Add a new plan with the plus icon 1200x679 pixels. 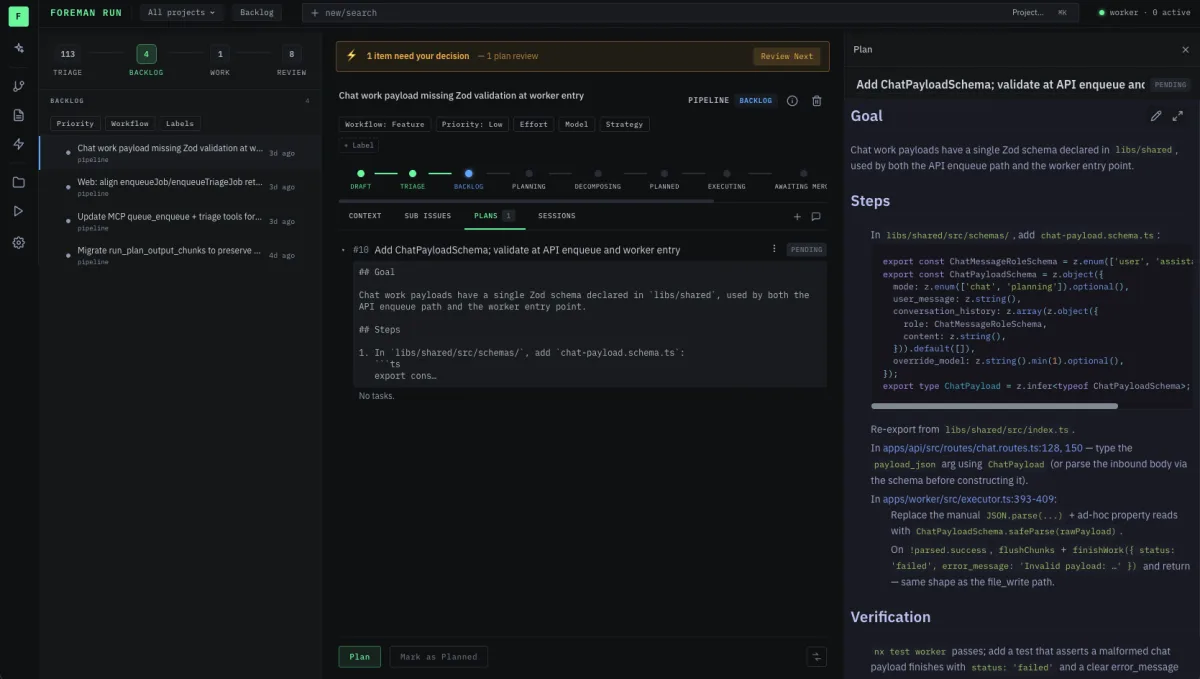tap(797, 216)
